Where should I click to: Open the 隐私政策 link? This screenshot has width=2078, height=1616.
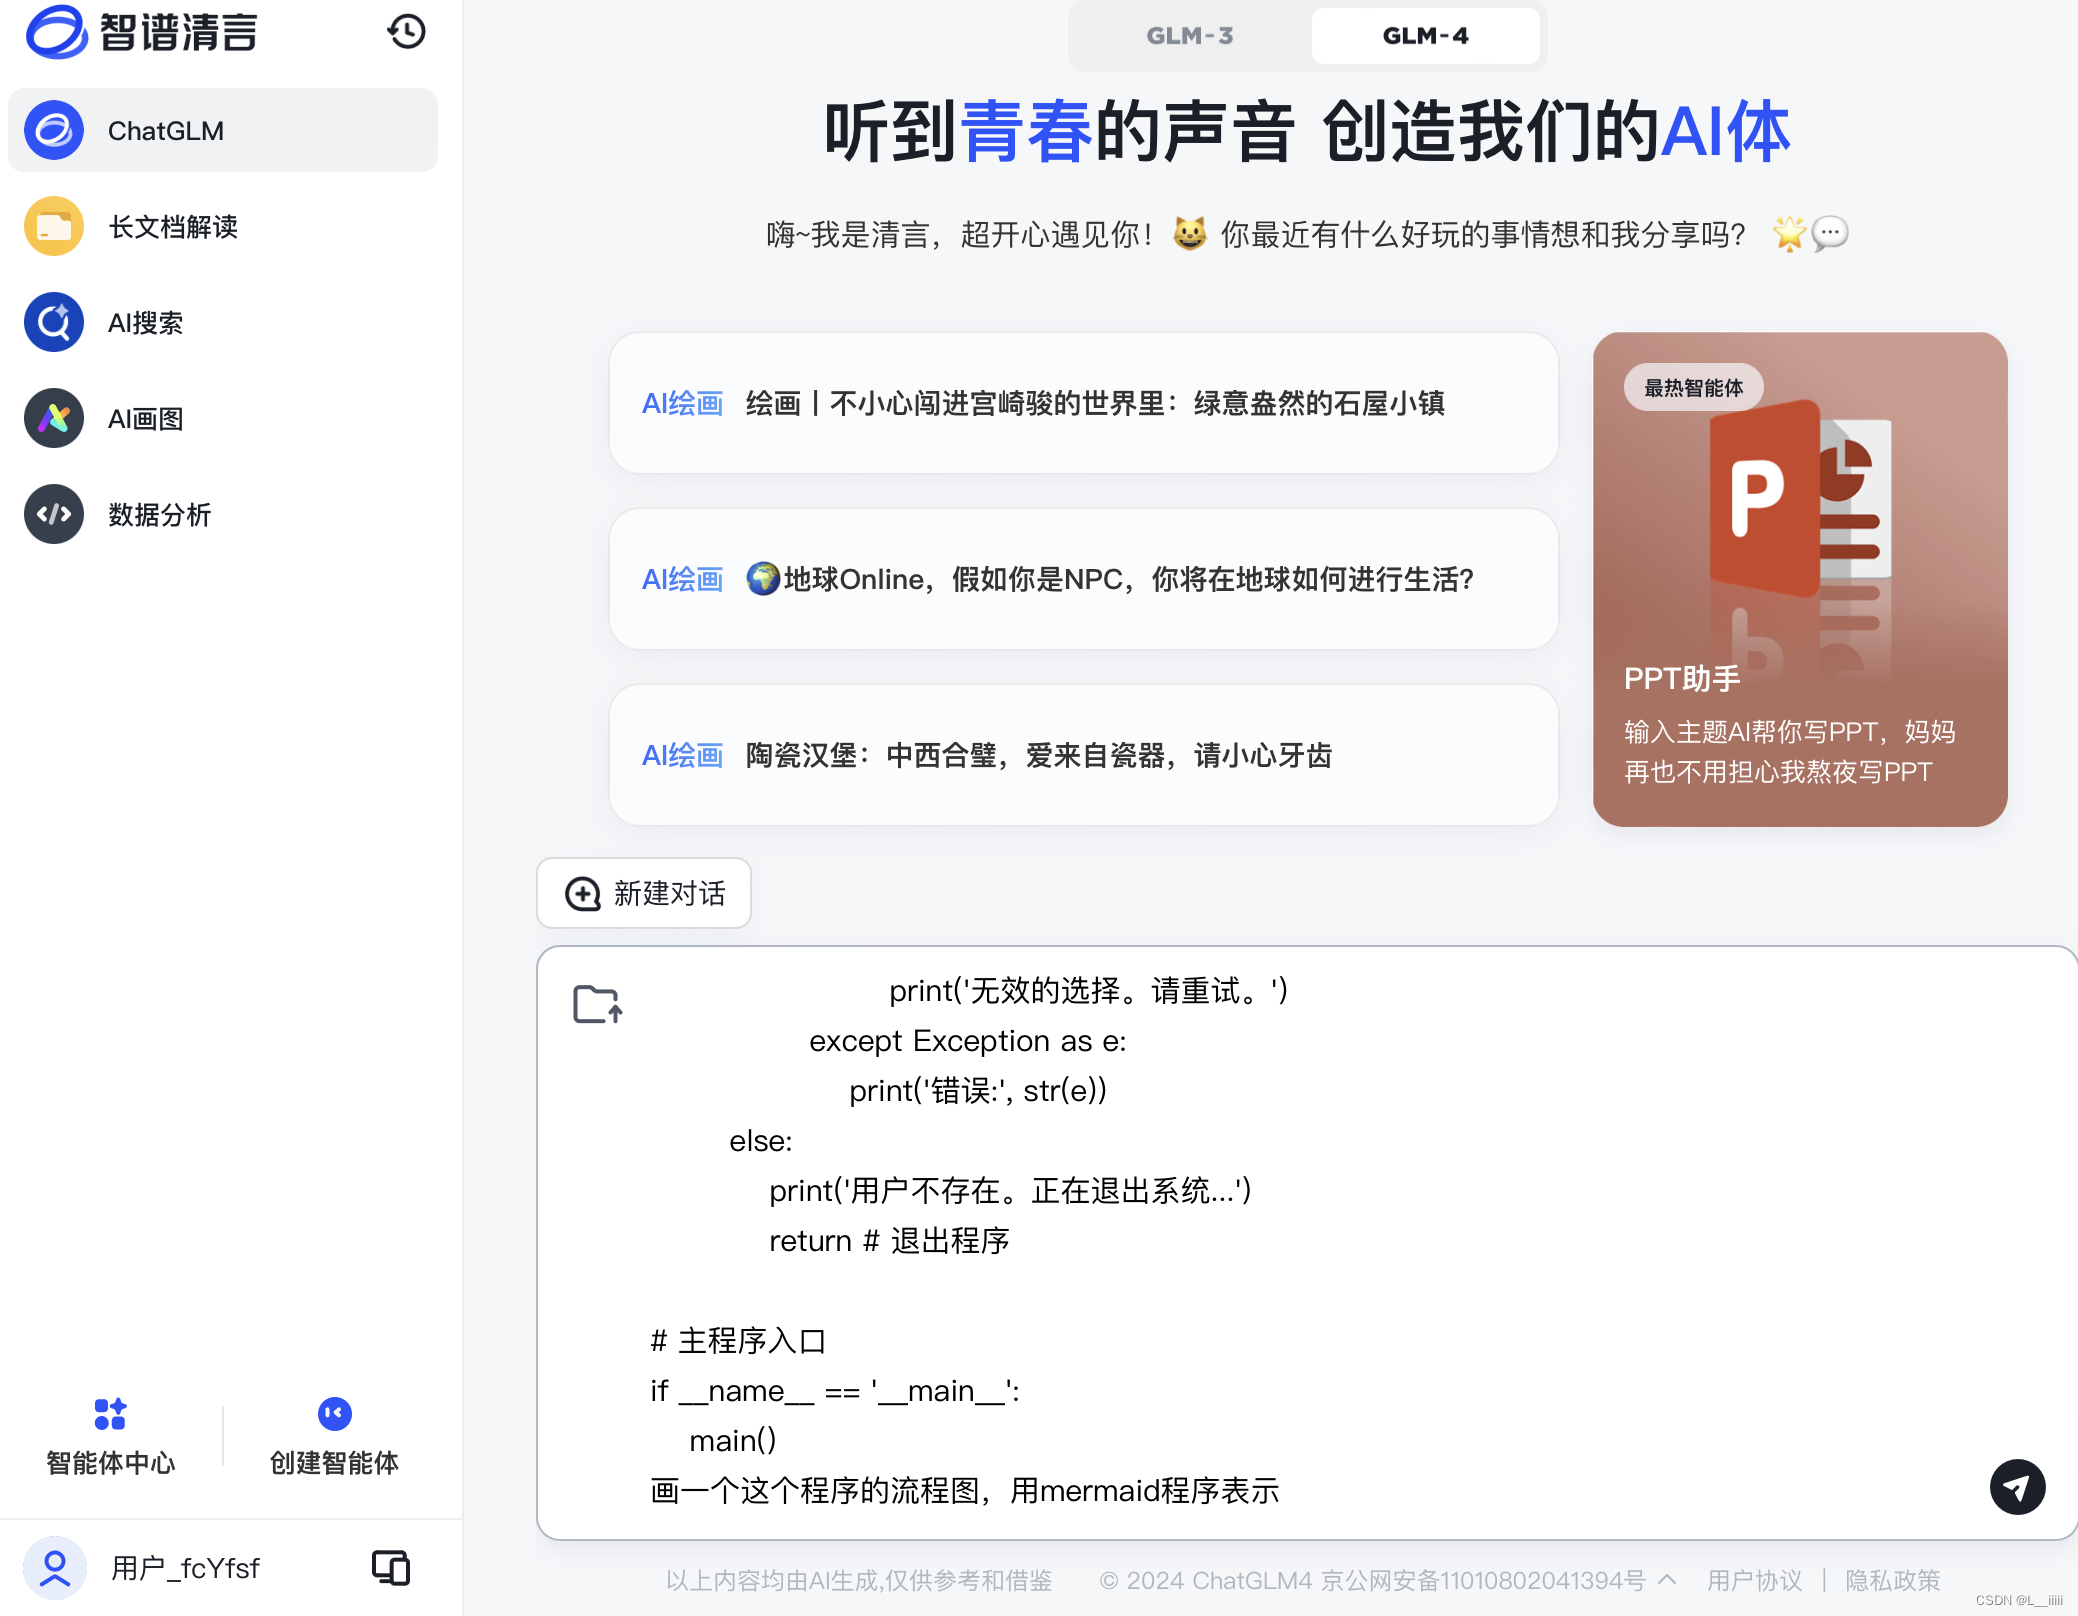[1892, 1580]
